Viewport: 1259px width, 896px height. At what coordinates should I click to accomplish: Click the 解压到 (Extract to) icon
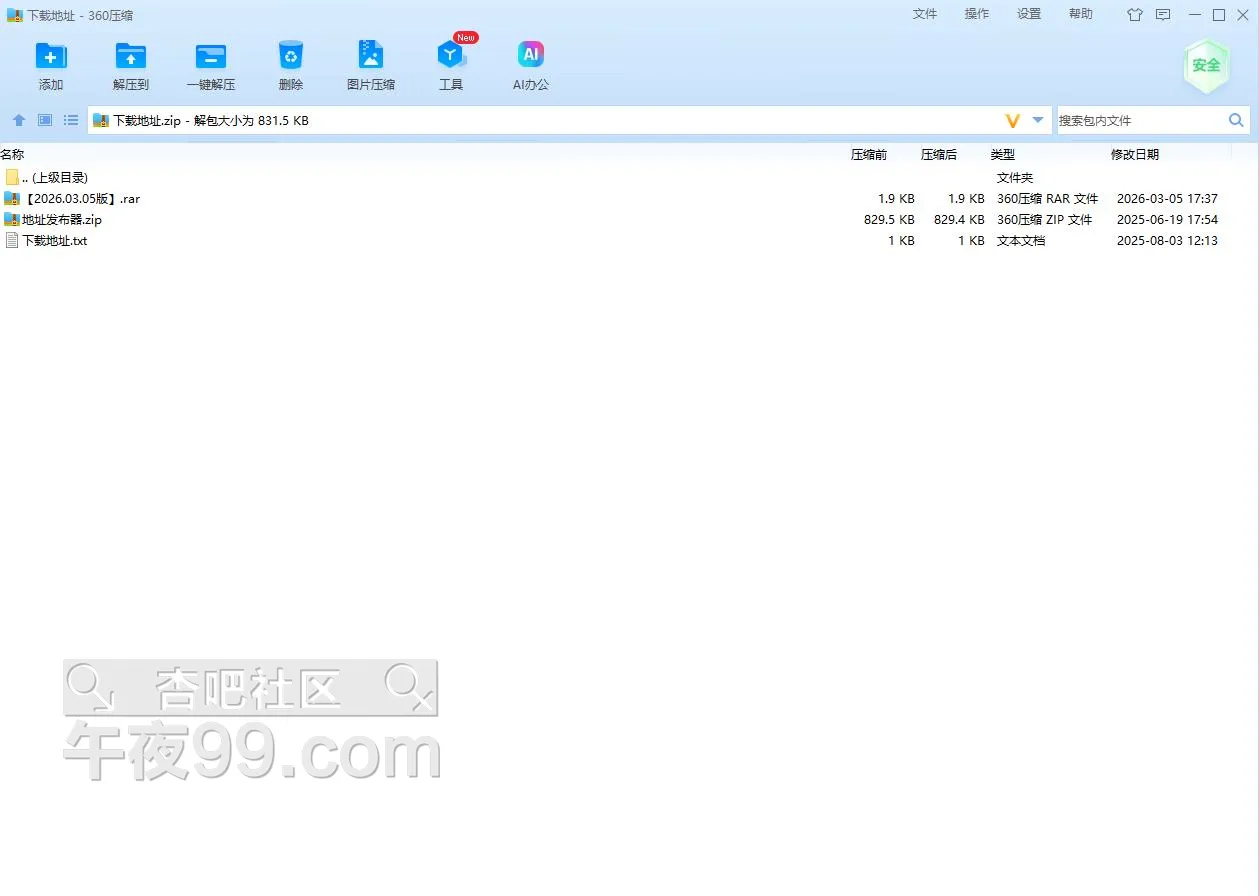tap(131, 57)
